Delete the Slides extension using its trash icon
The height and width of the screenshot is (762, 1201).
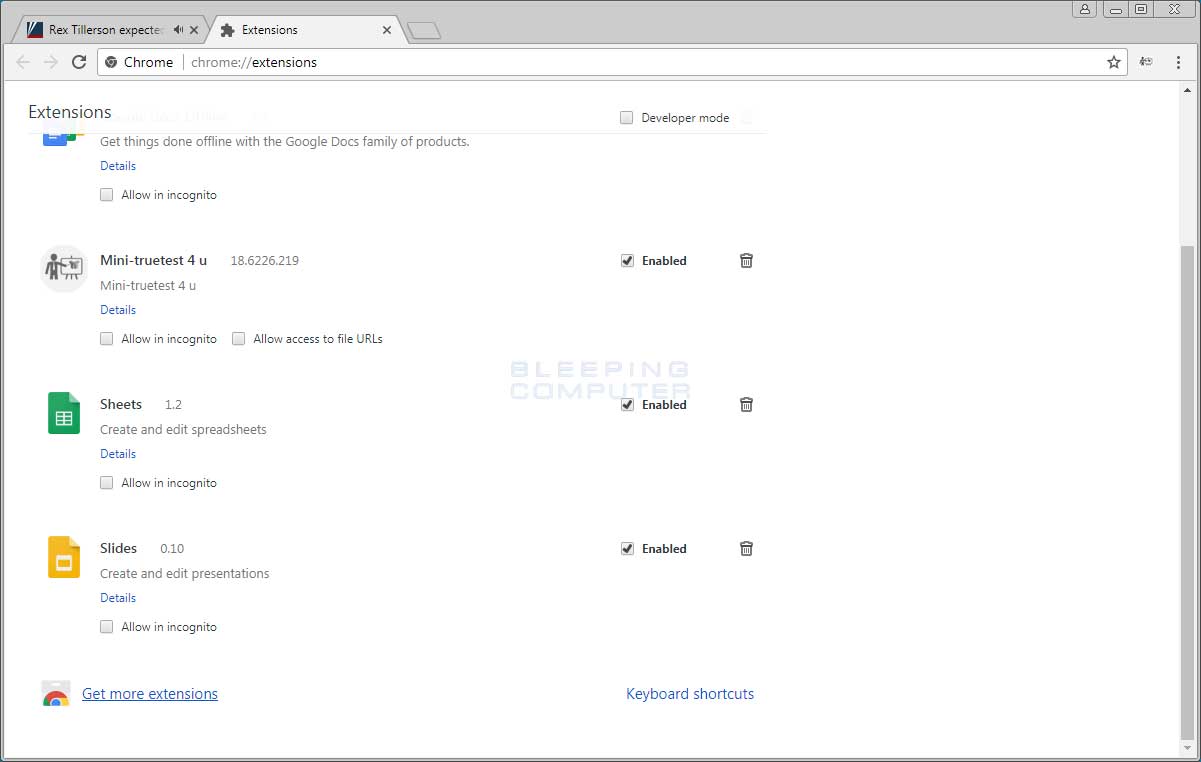[746, 548]
